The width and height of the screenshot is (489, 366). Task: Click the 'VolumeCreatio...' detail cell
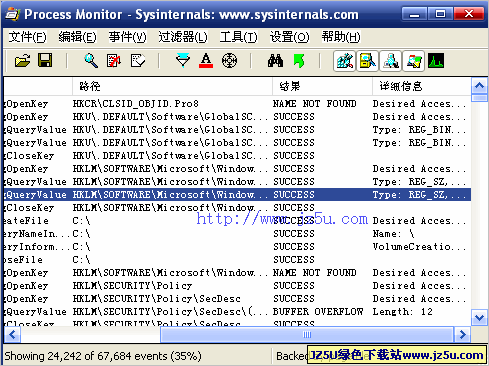point(419,247)
